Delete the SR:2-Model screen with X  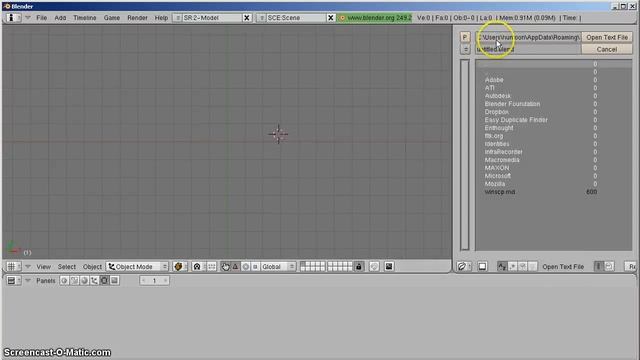(x=247, y=18)
